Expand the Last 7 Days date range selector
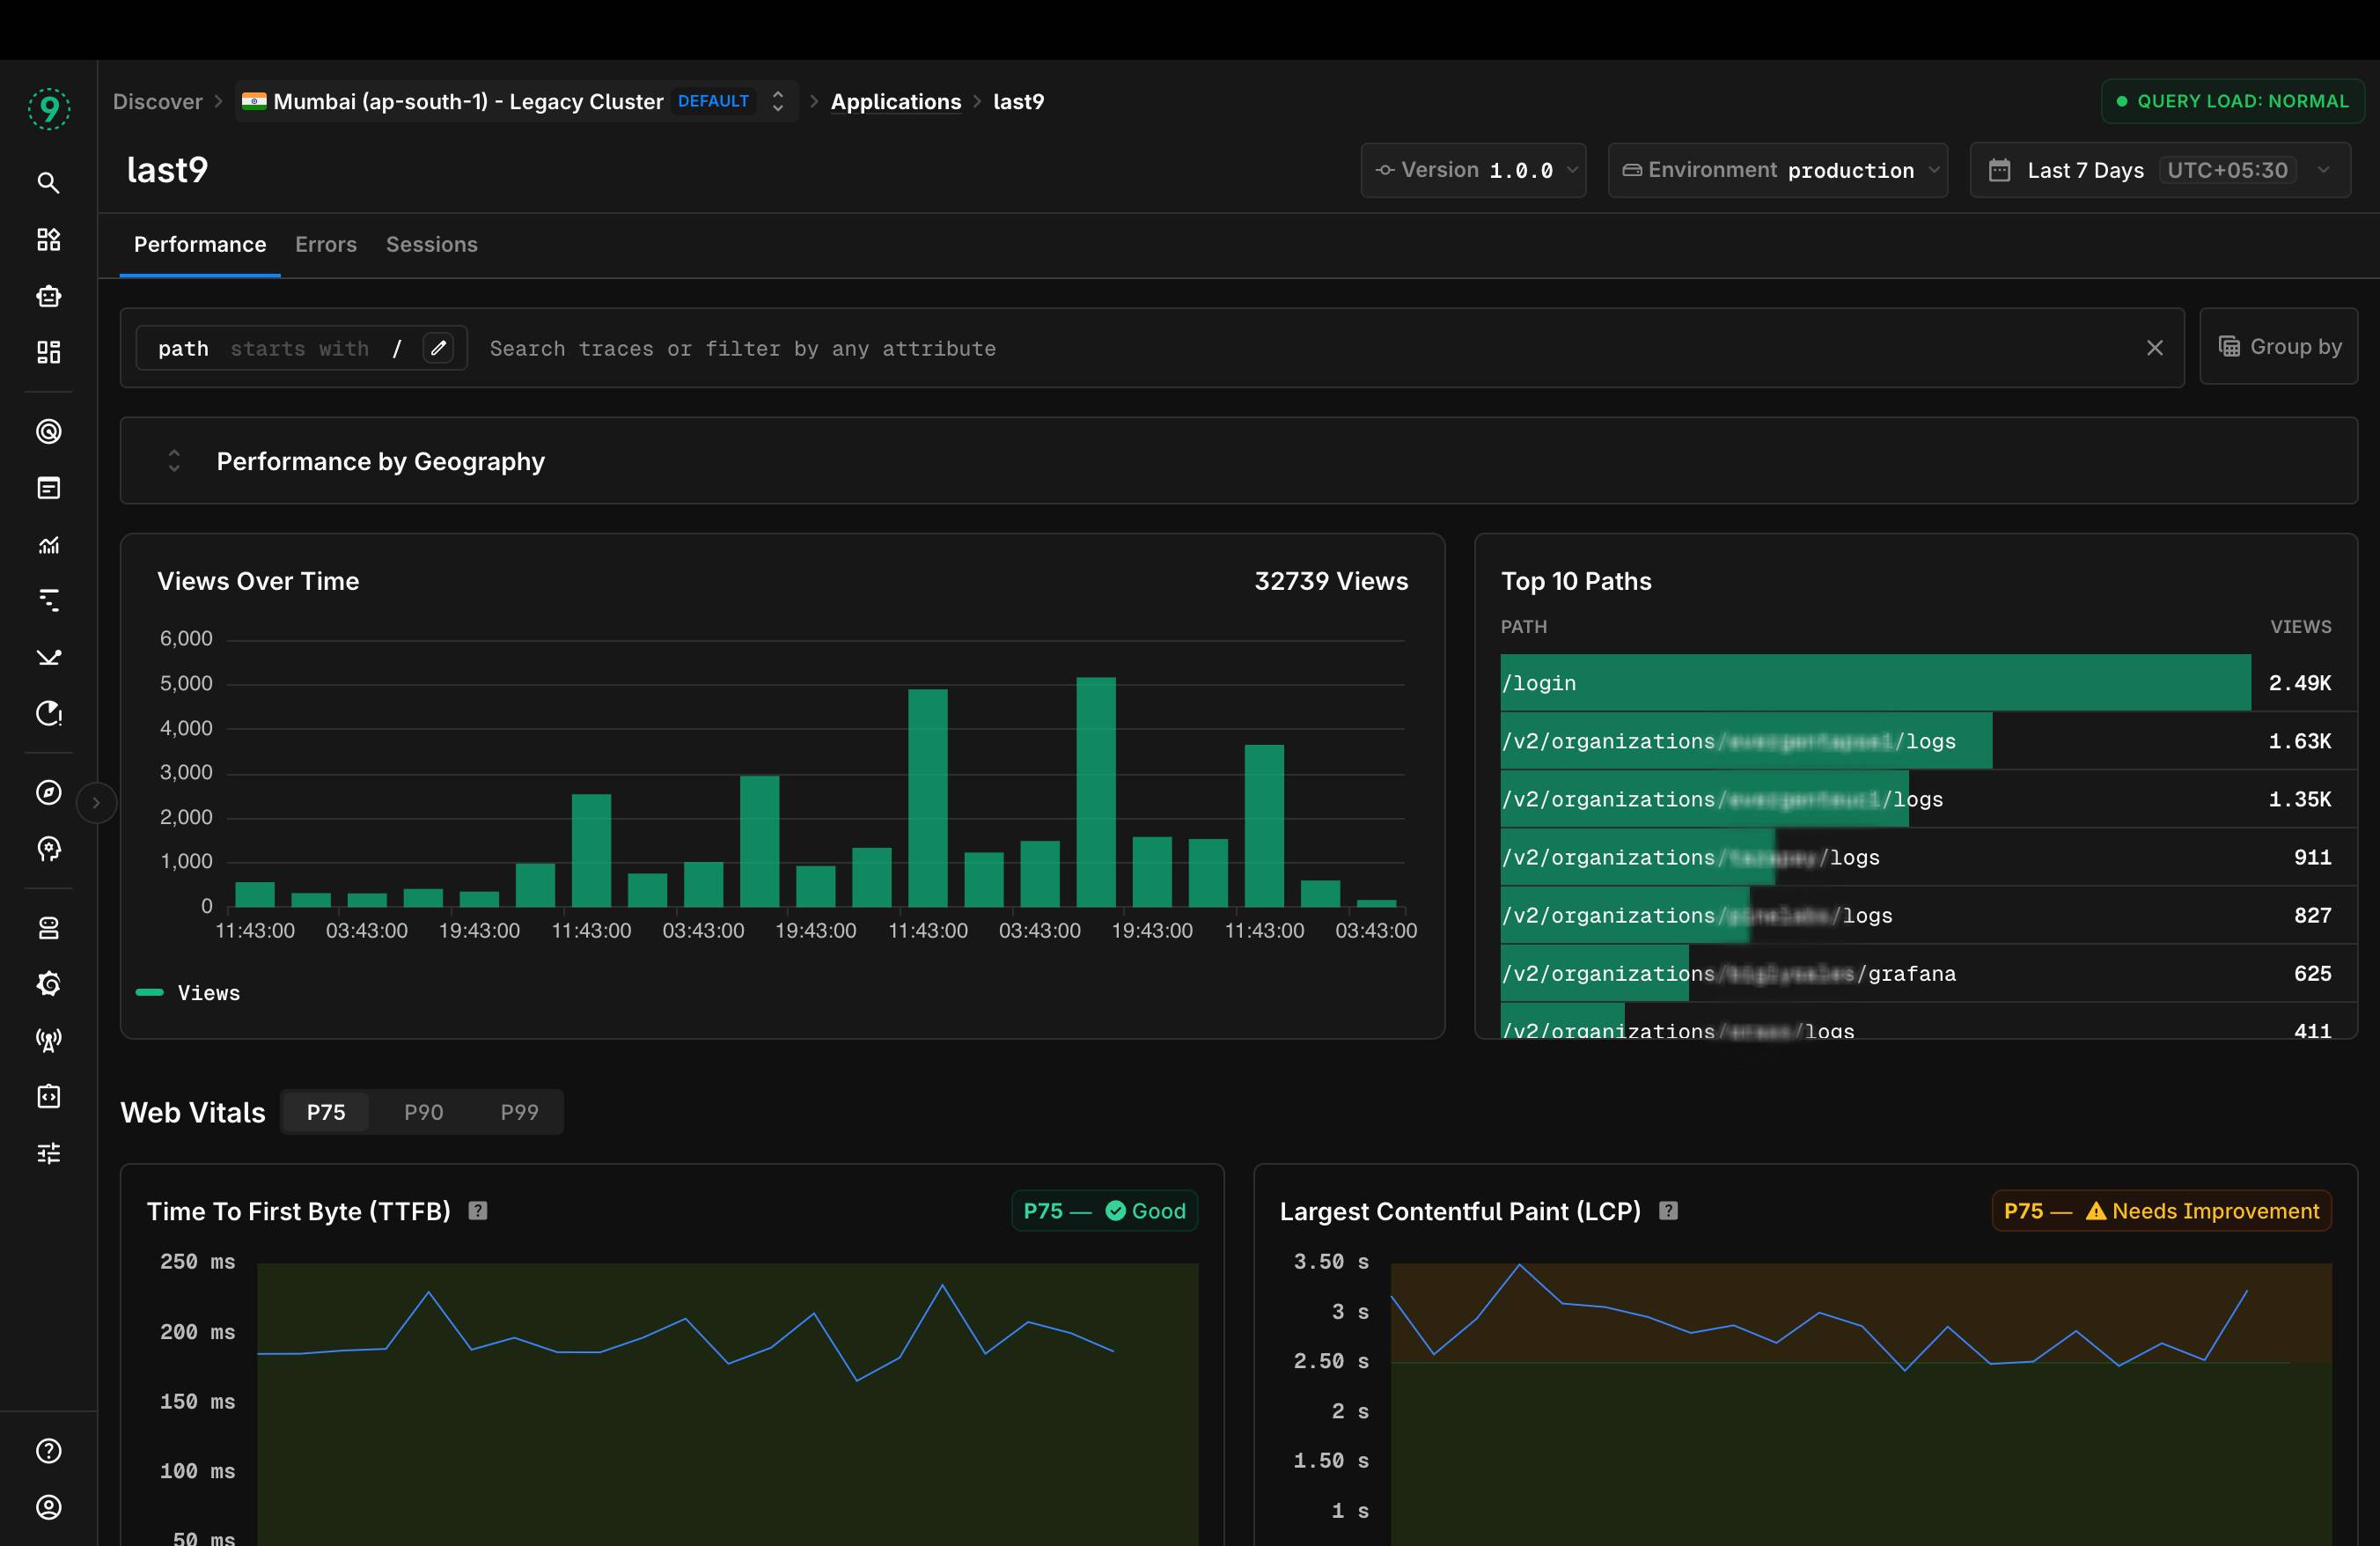The width and height of the screenshot is (2380, 1546). [x=2159, y=170]
